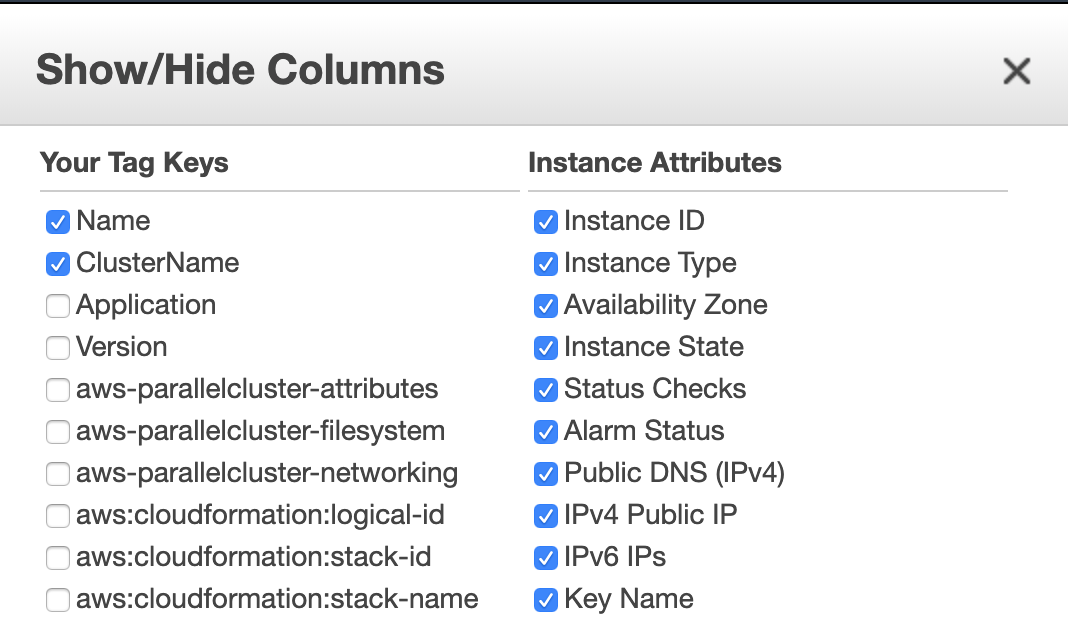Check the aws:cloudformation:stack-name checkbox
This screenshot has width=1068, height=618.
[x=57, y=600]
